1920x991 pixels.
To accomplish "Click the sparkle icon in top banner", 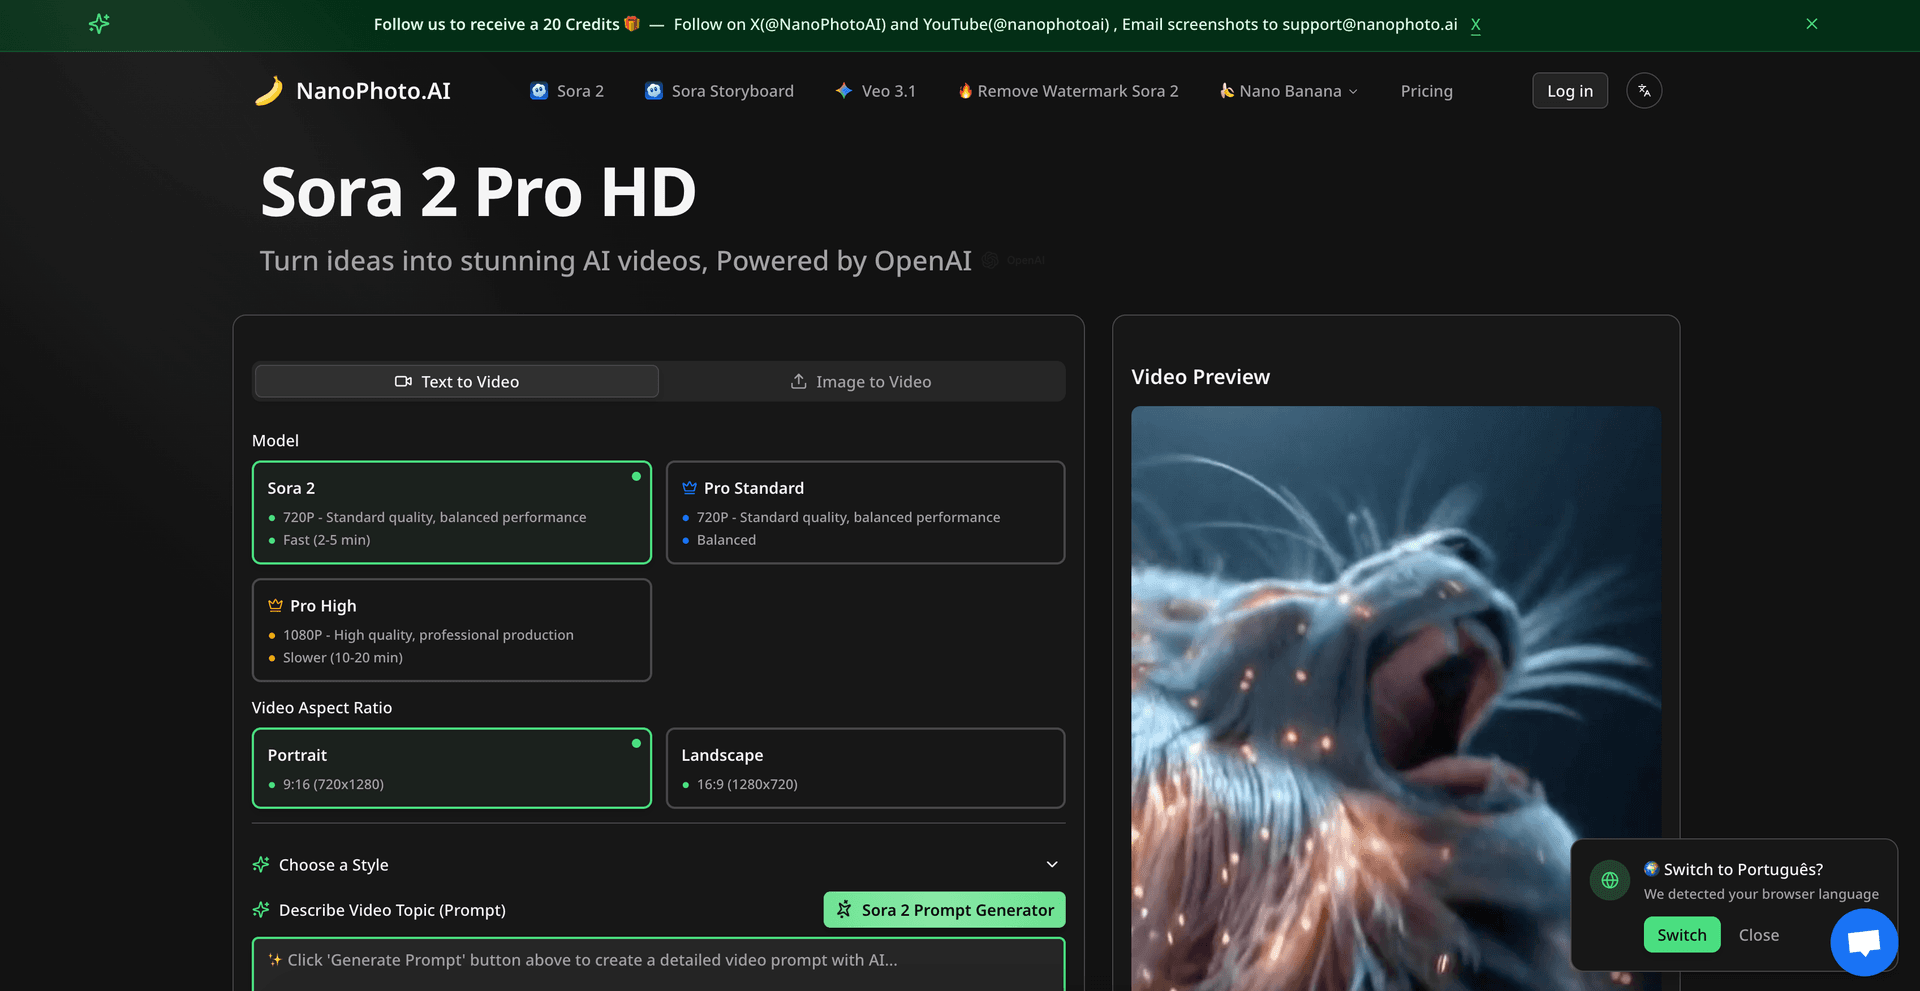I will coord(99,24).
